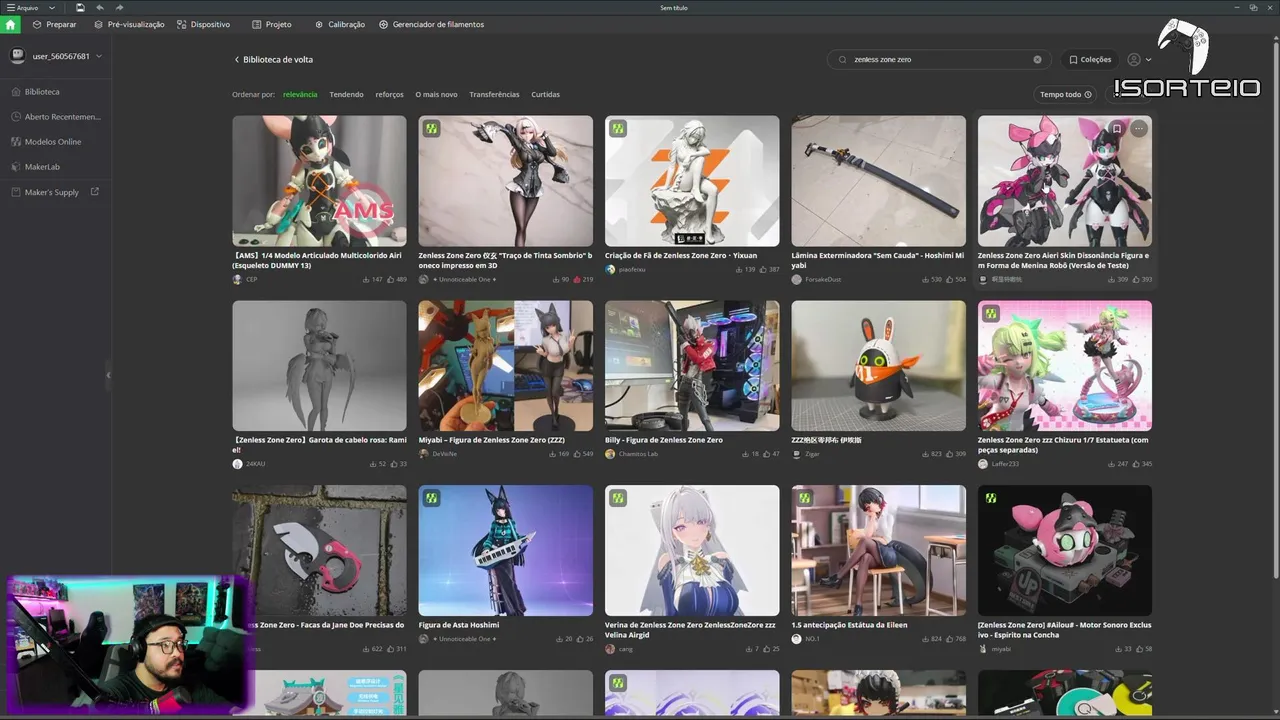Image resolution: width=1280 pixels, height=720 pixels.
Task: Click download icon on Yixuan model card
Action: (x=741, y=270)
